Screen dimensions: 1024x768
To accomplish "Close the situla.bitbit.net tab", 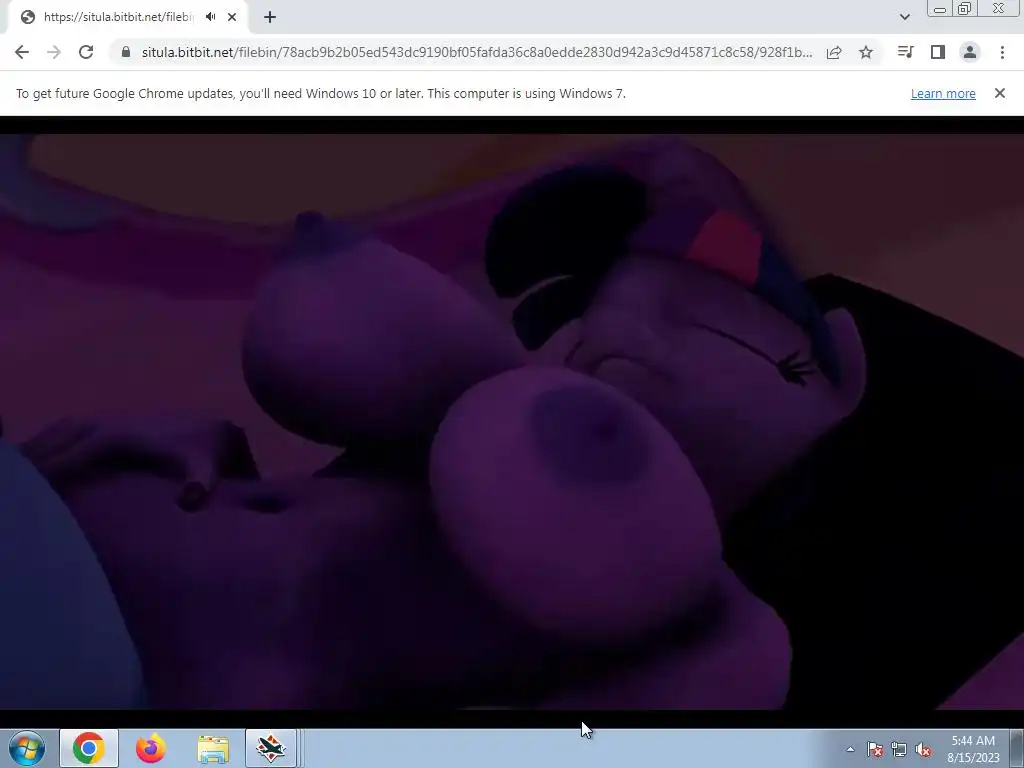I will pos(232,17).
